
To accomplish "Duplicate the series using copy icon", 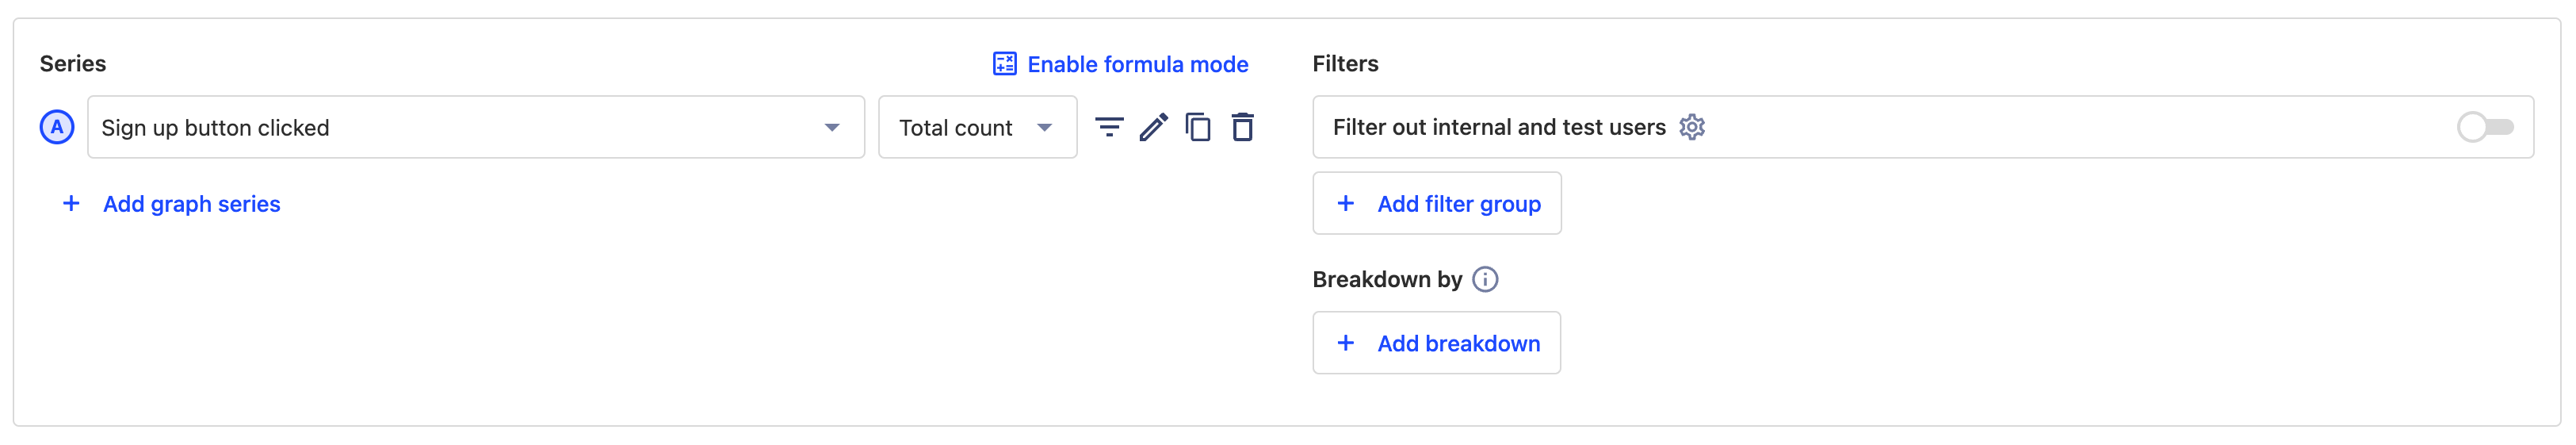I will (1197, 127).
